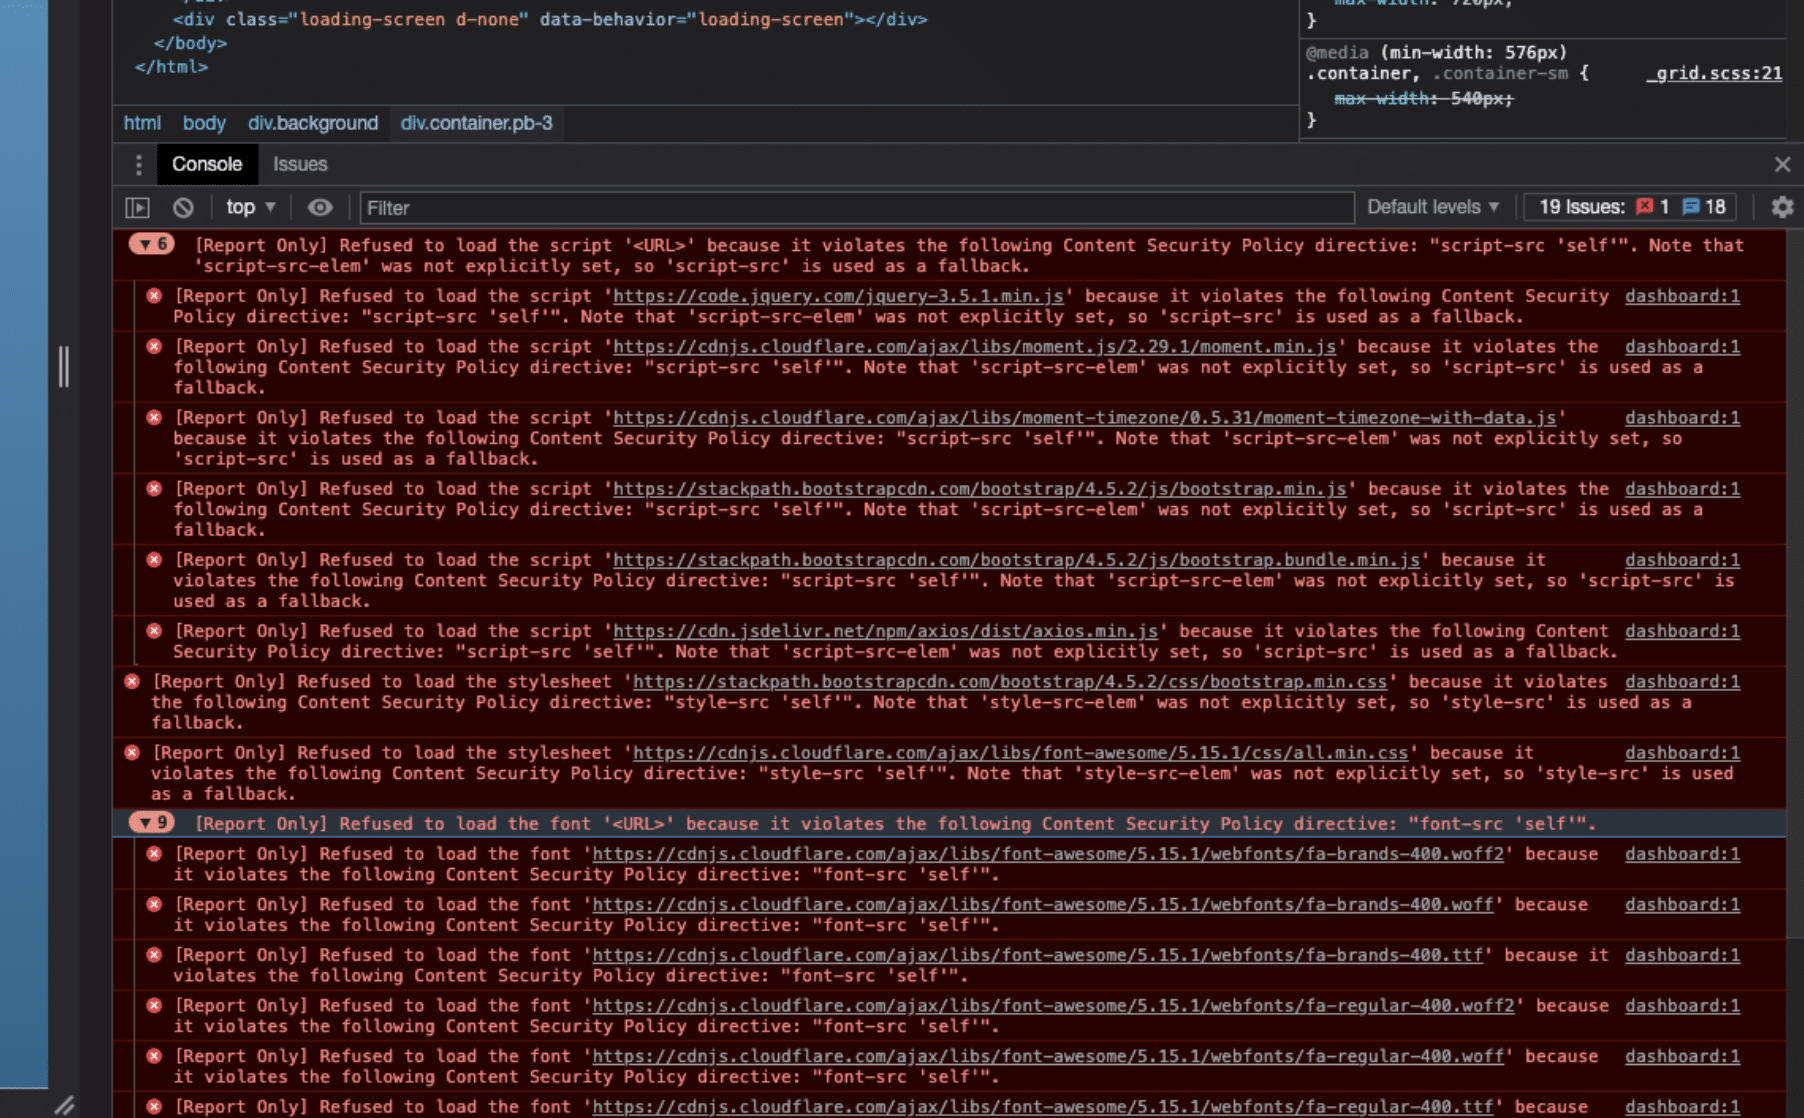Collapse the group of 9 font errors
This screenshot has width=1804, height=1118.
pyautogui.click(x=152, y=823)
